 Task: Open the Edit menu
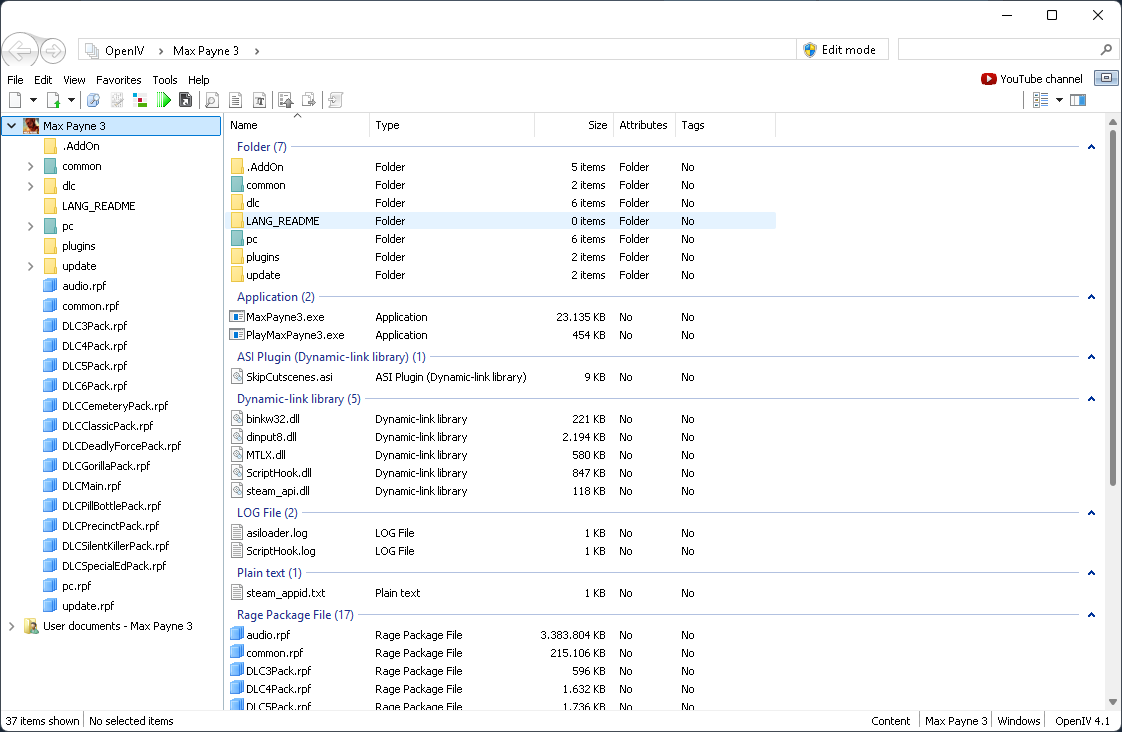[43, 80]
